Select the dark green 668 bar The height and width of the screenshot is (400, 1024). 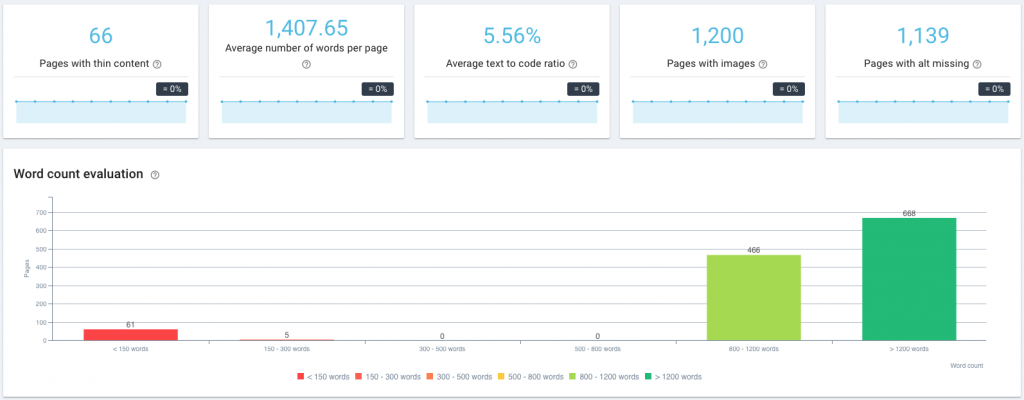(909, 279)
